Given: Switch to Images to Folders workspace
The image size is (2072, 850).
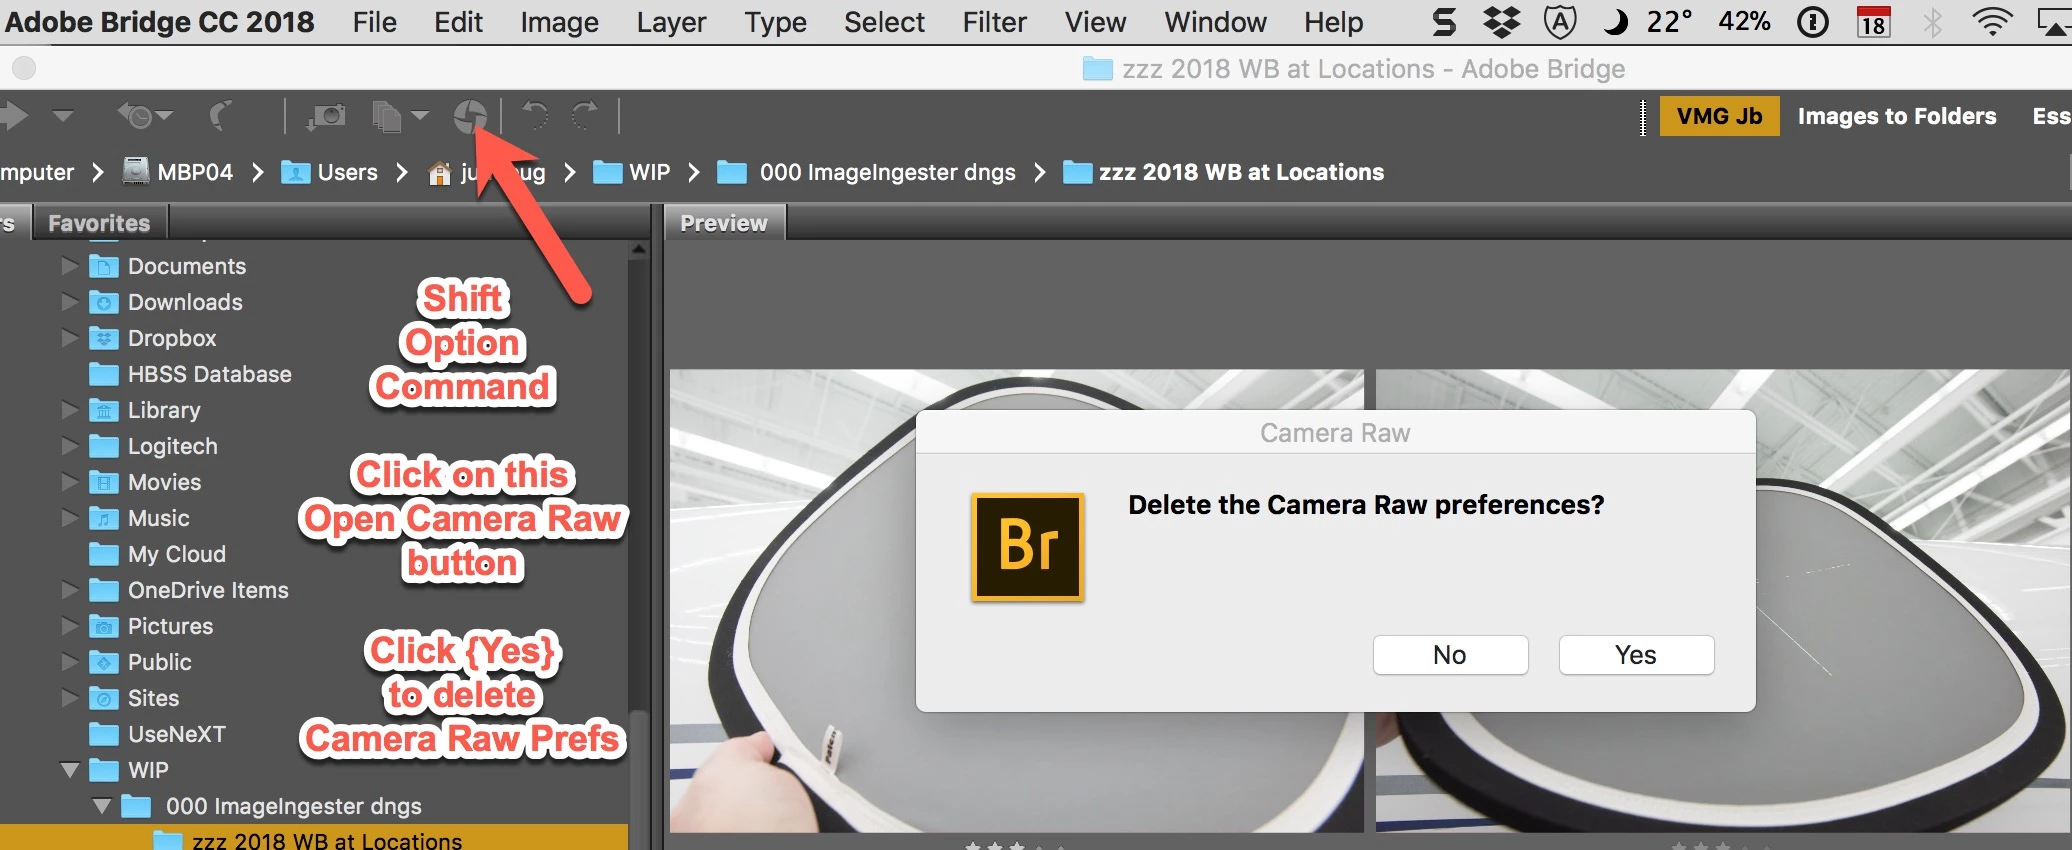Looking at the screenshot, I should [1897, 116].
